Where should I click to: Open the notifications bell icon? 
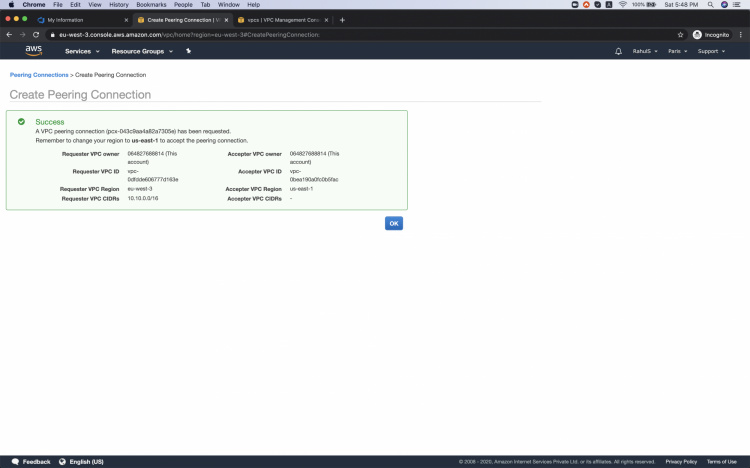pos(618,51)
